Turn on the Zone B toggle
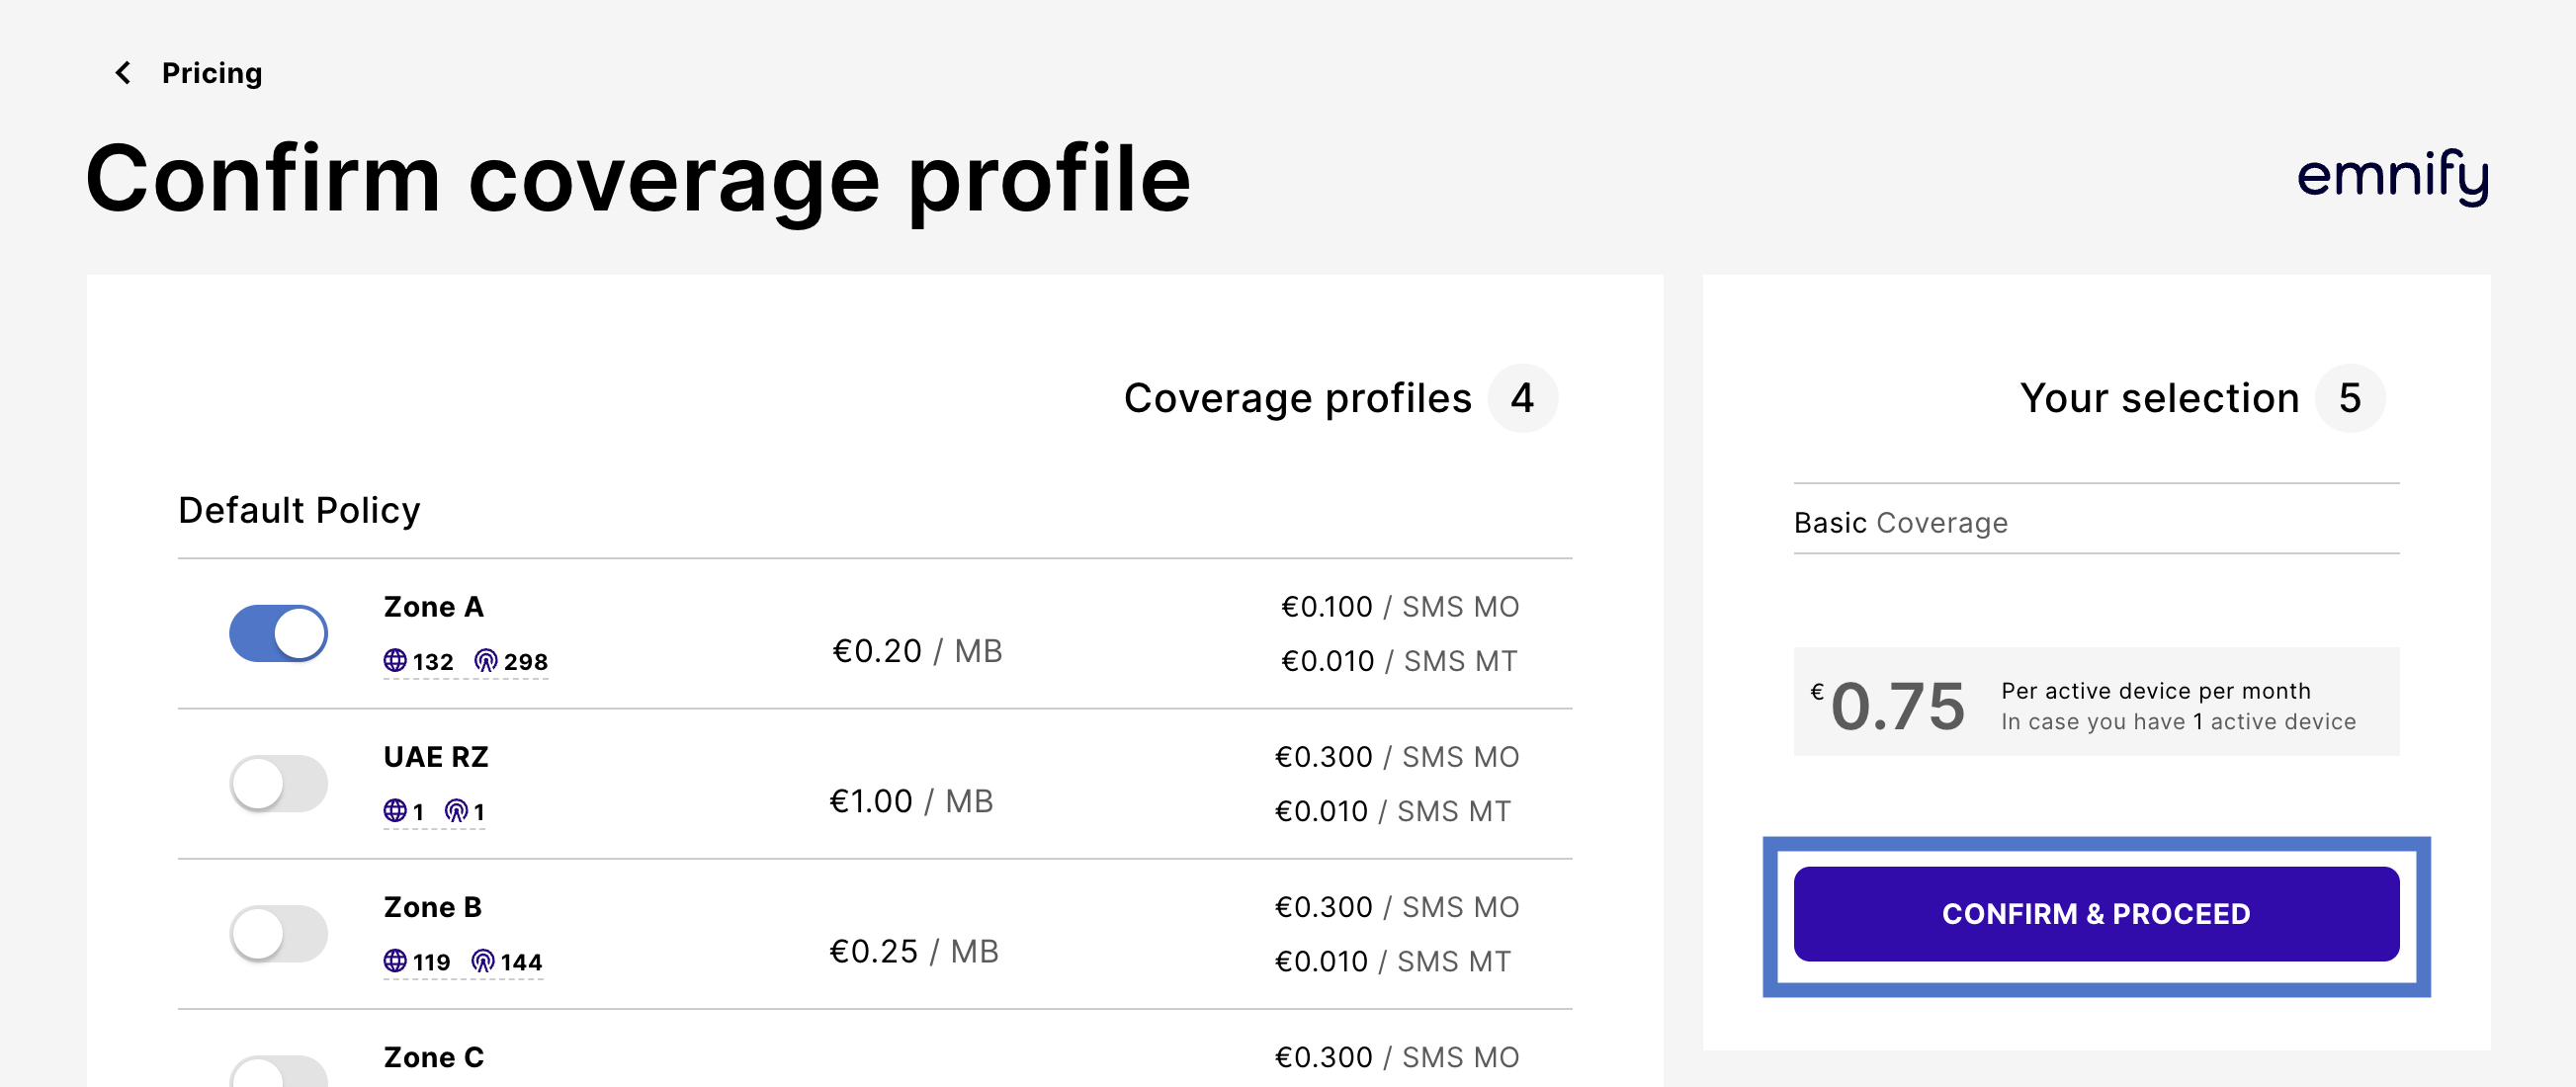Screen dimensions: 2576x1087 pyautogui.click(x=278, y=933)
